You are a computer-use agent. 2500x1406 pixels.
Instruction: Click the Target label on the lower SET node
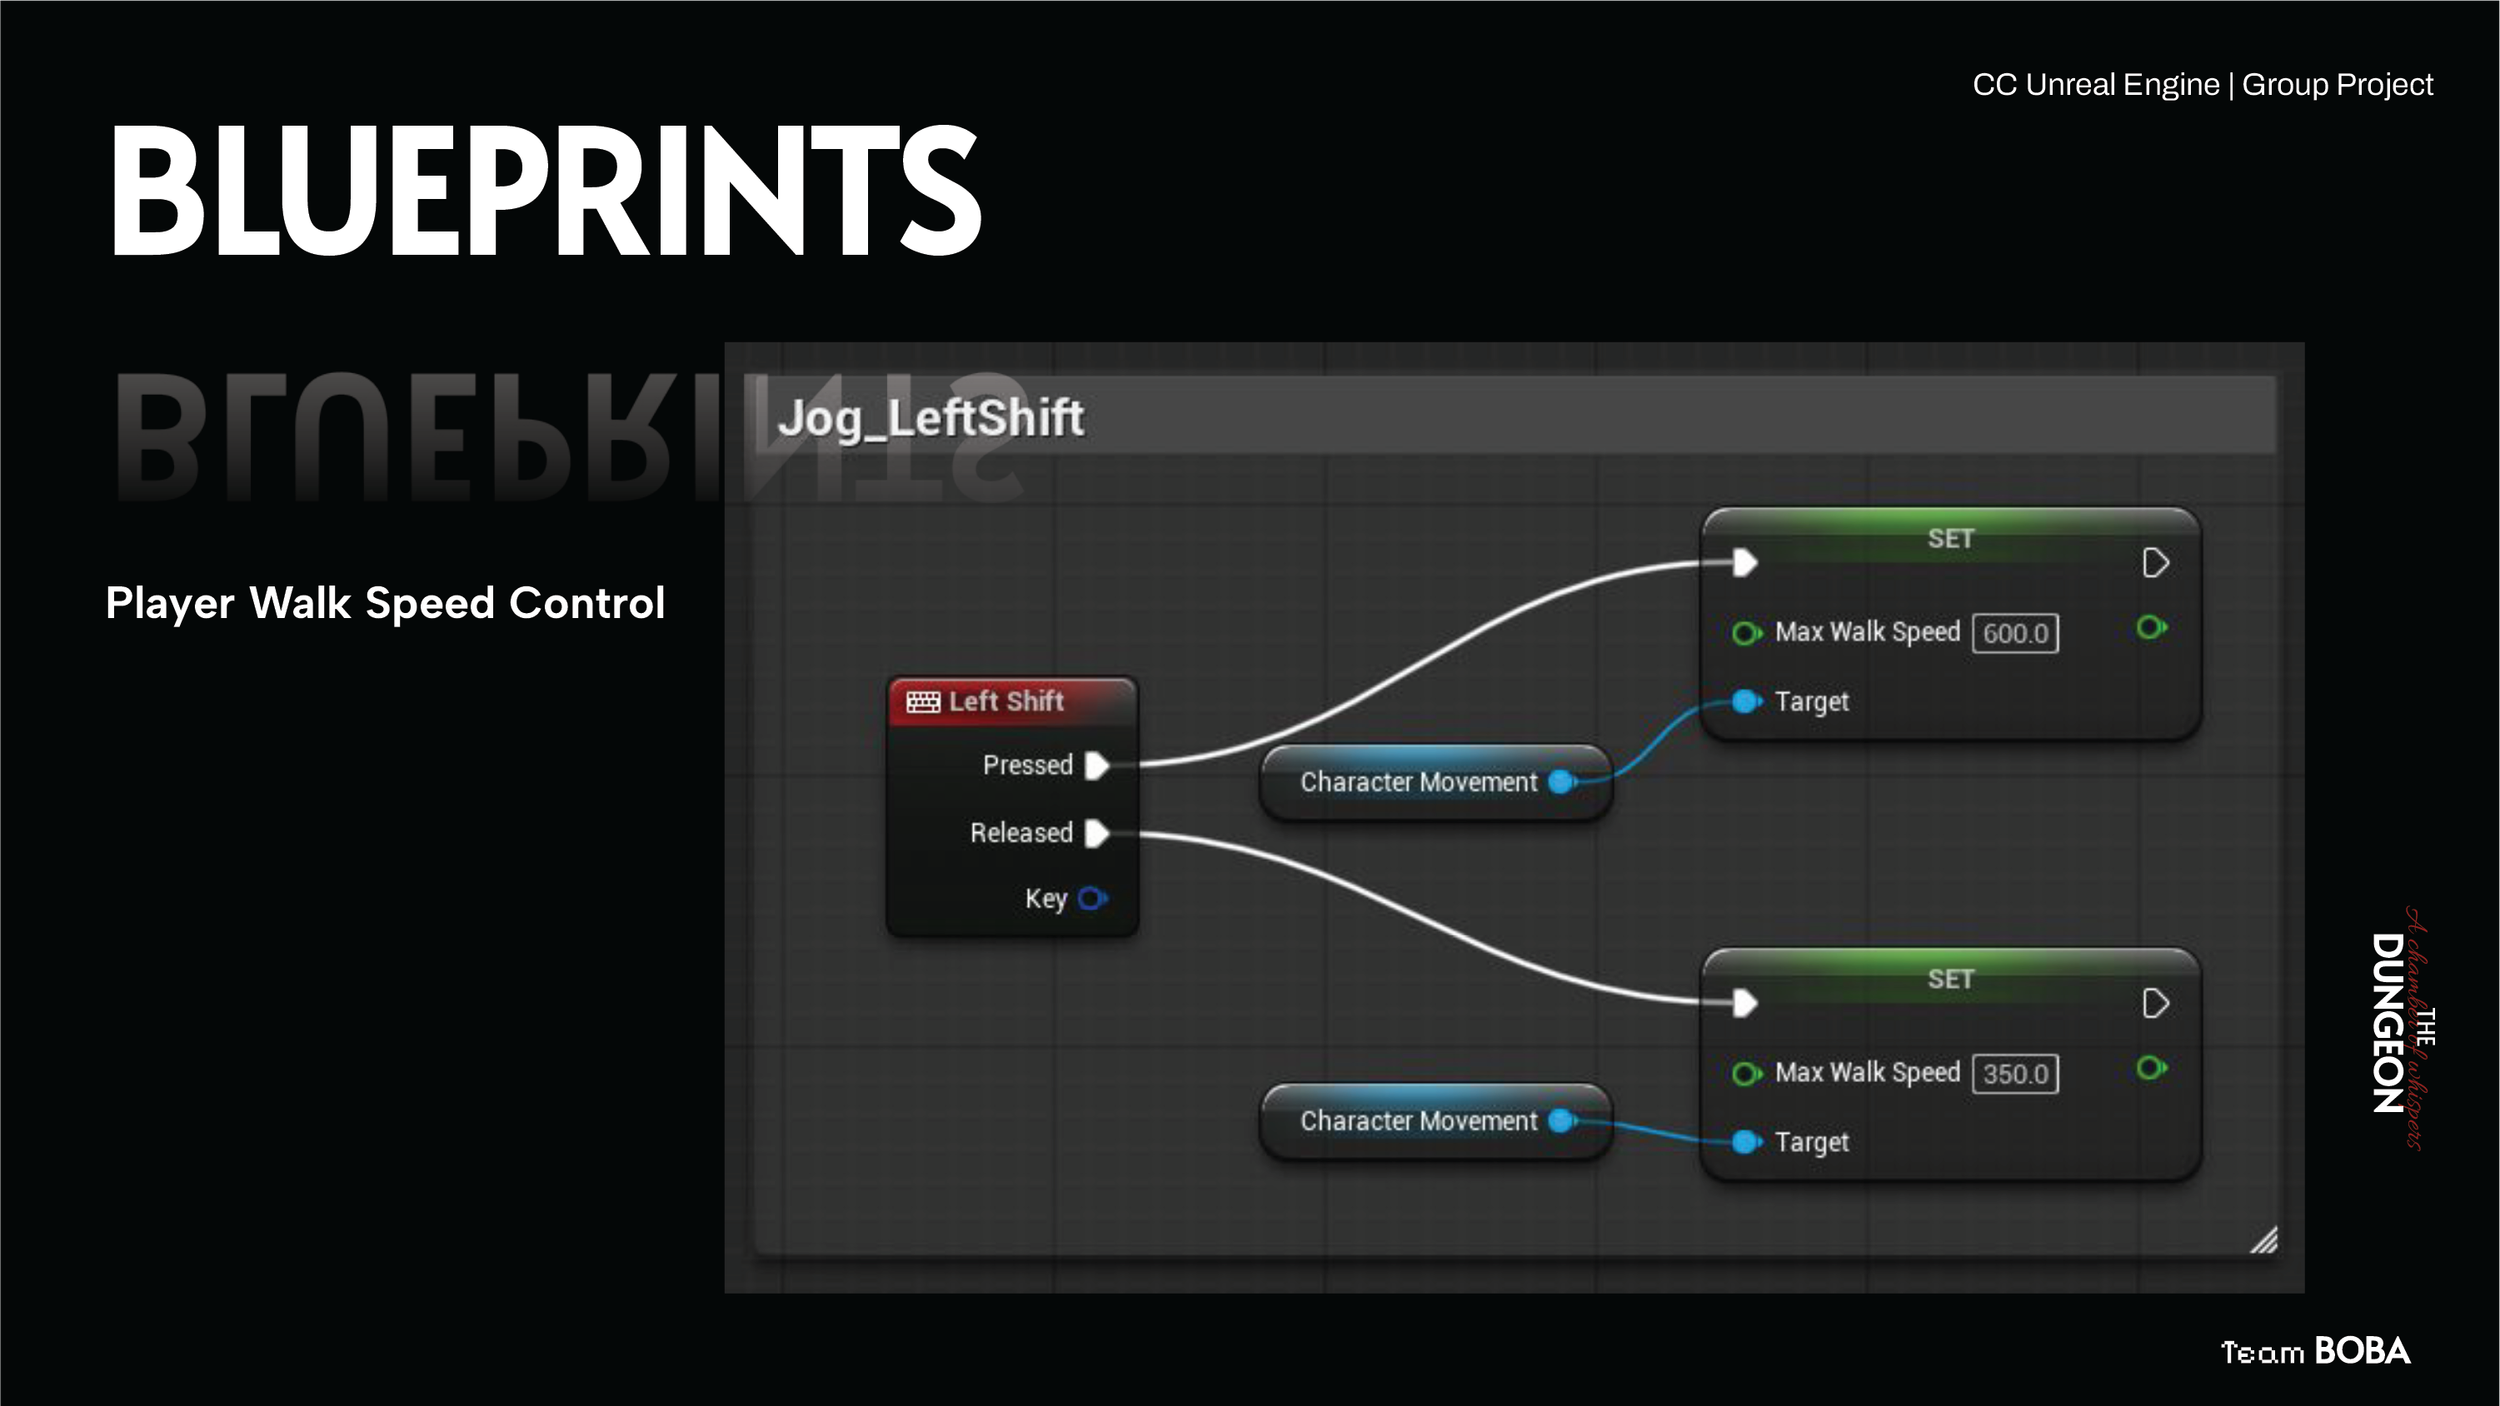tap(1811, 1142)
